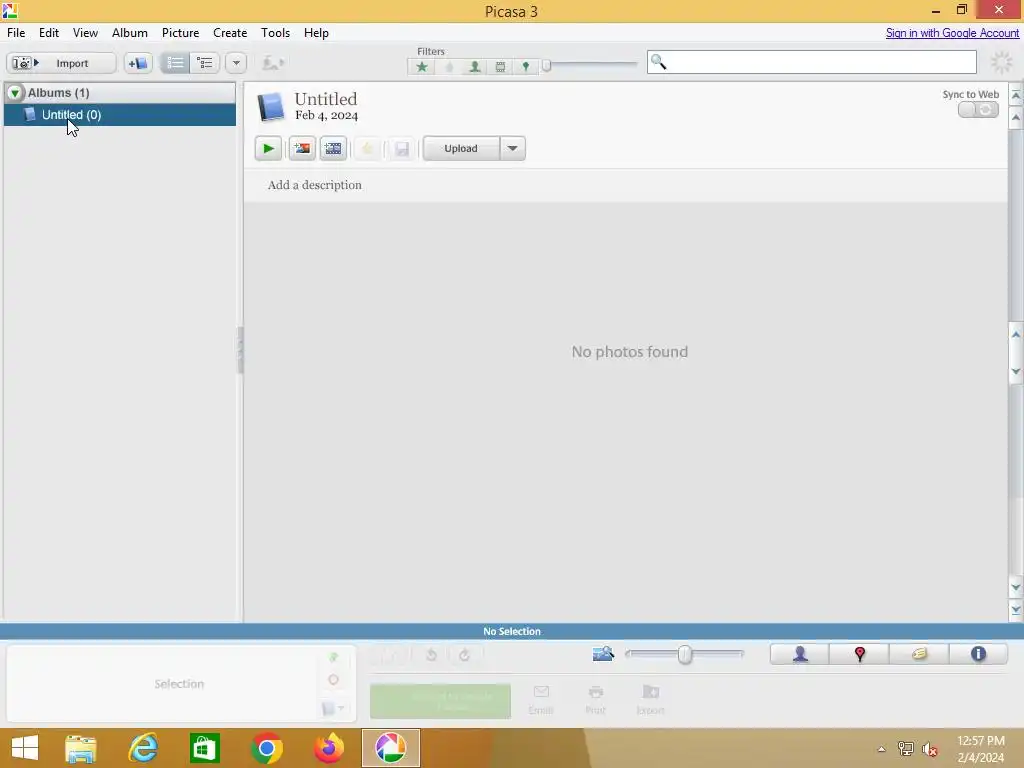Click the magnifier search icon
The width and height of the screenshot is (1024, 768).
[658, 62]
